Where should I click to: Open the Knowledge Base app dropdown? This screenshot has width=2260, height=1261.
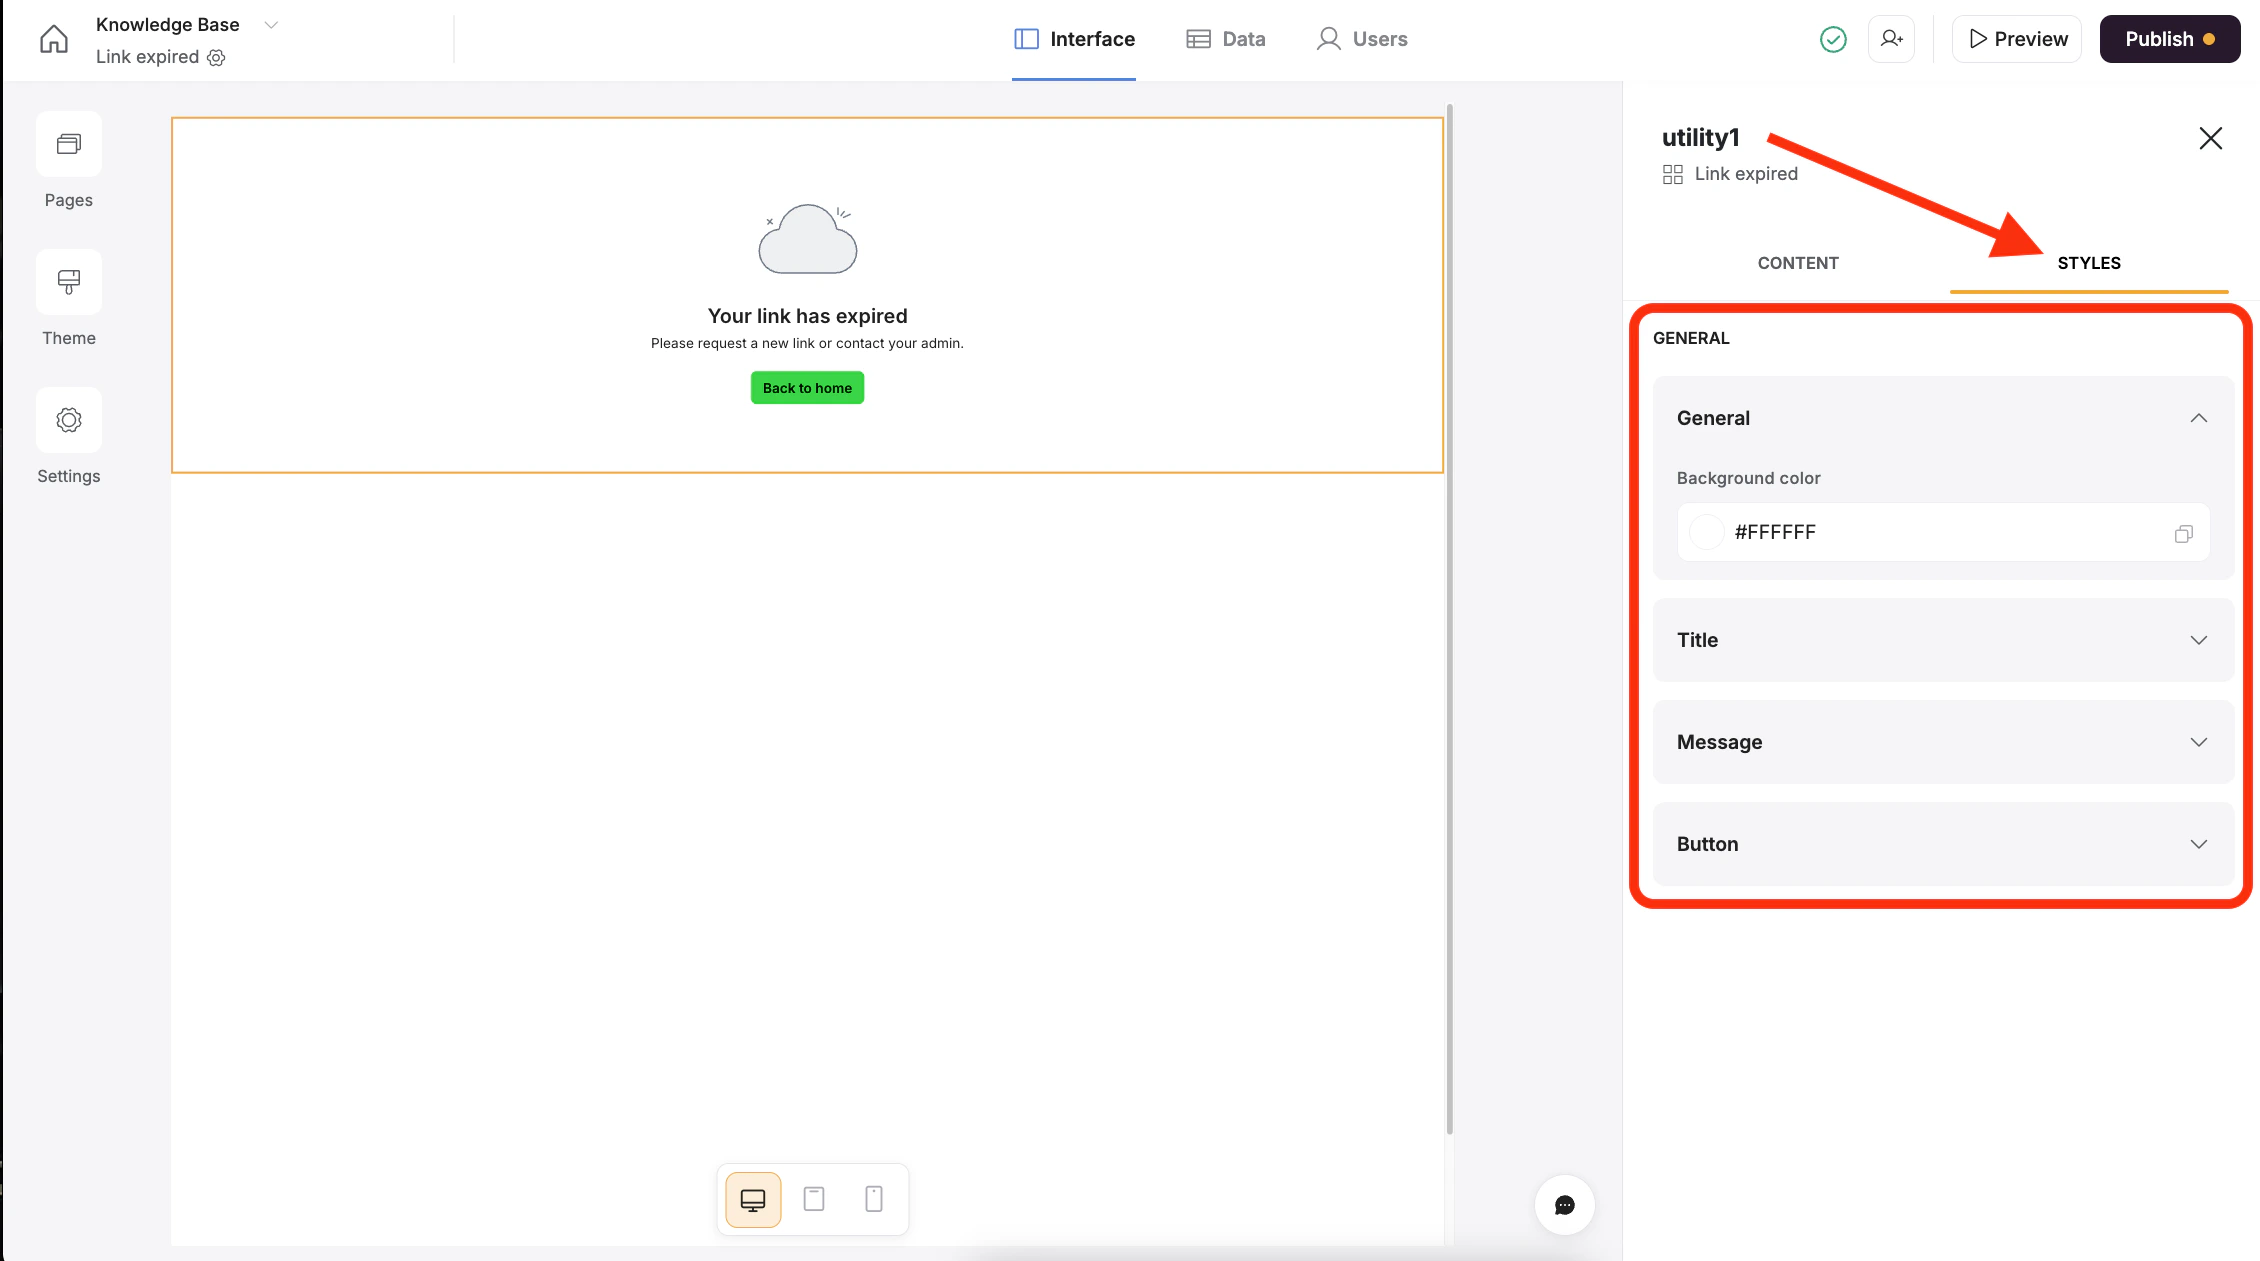271,25
